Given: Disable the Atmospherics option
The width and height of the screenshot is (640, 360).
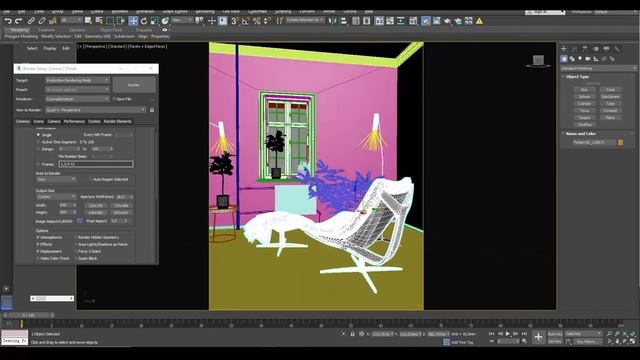Looking at the screenshot, I should [38, 237].
